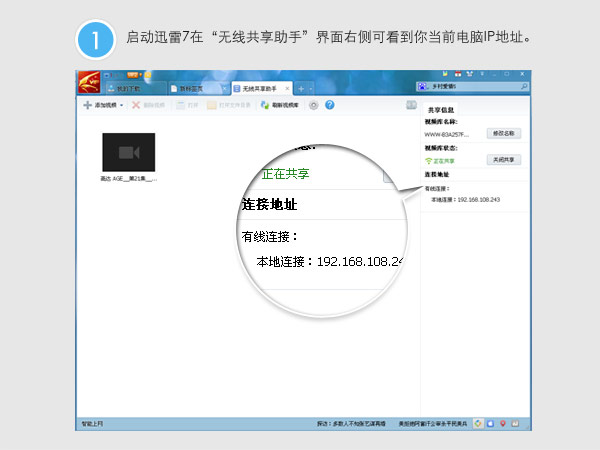Select the 无线共享助手 tab
This screenshot has width=600, height=450.
260,89
